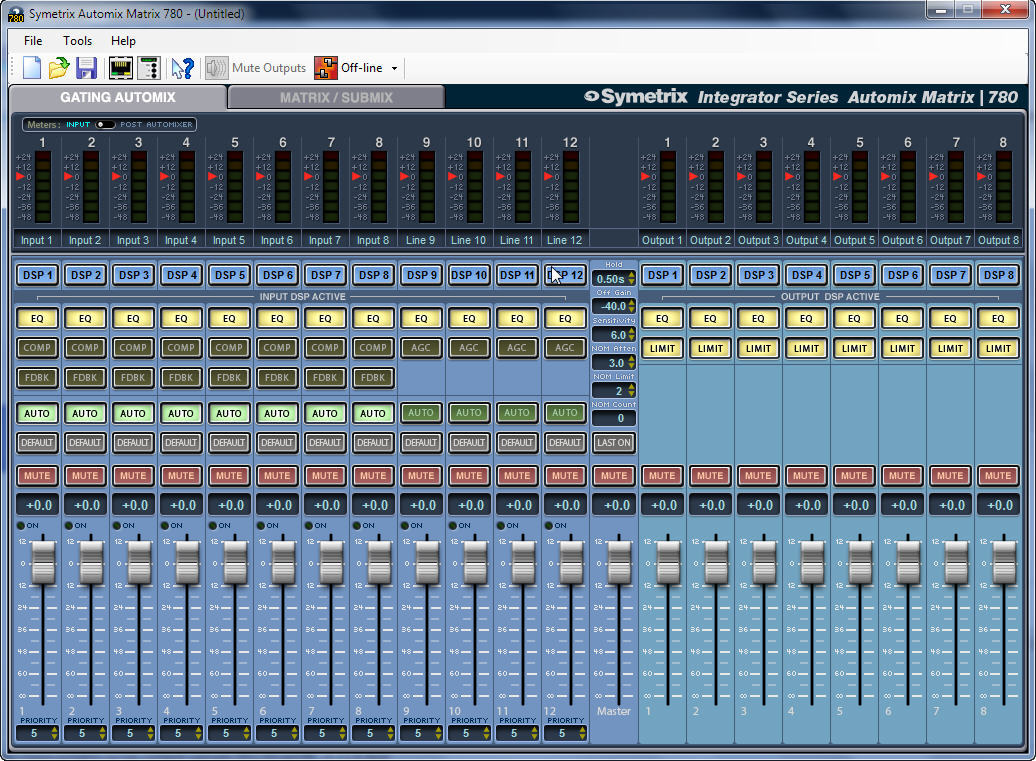Open the Tools menu
Viewport: 1036px width, 761px height.
(77, 40)
